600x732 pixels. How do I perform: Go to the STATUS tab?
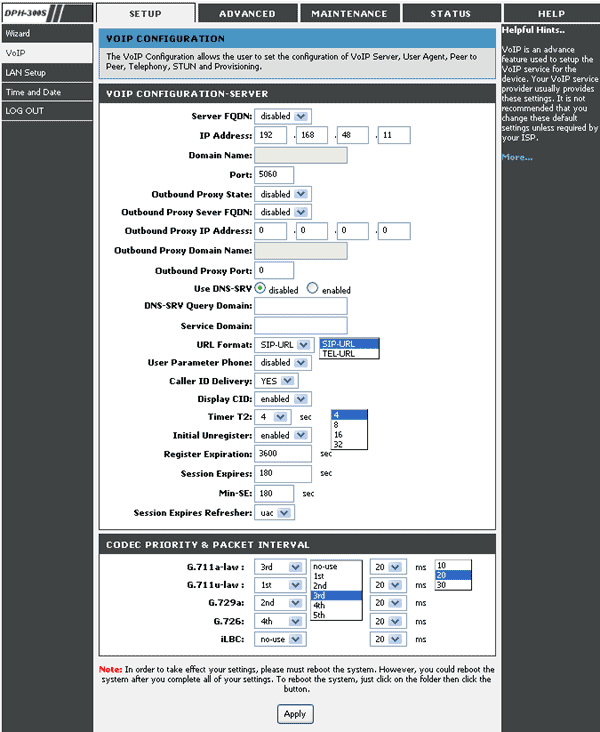(451, 13)
